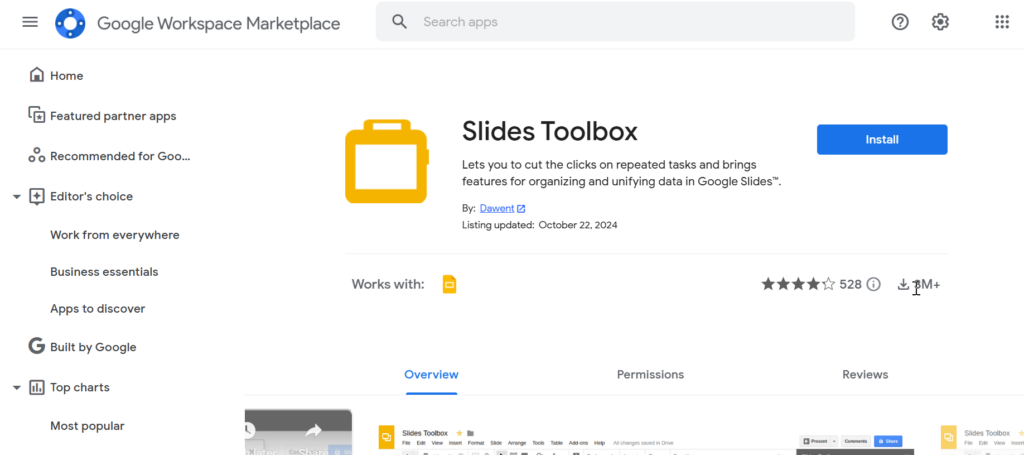
Task: Switch to the Permissions tab
Action: click(650, 374)
